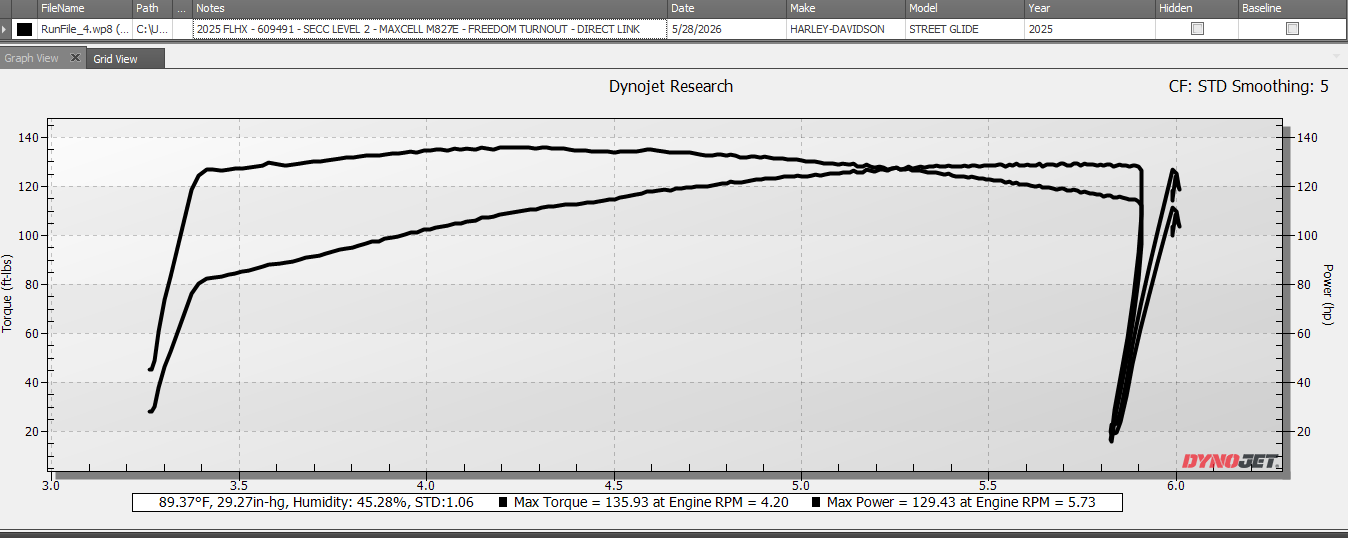
Task: Sort by the FileName column header
Action: (85, 8)
